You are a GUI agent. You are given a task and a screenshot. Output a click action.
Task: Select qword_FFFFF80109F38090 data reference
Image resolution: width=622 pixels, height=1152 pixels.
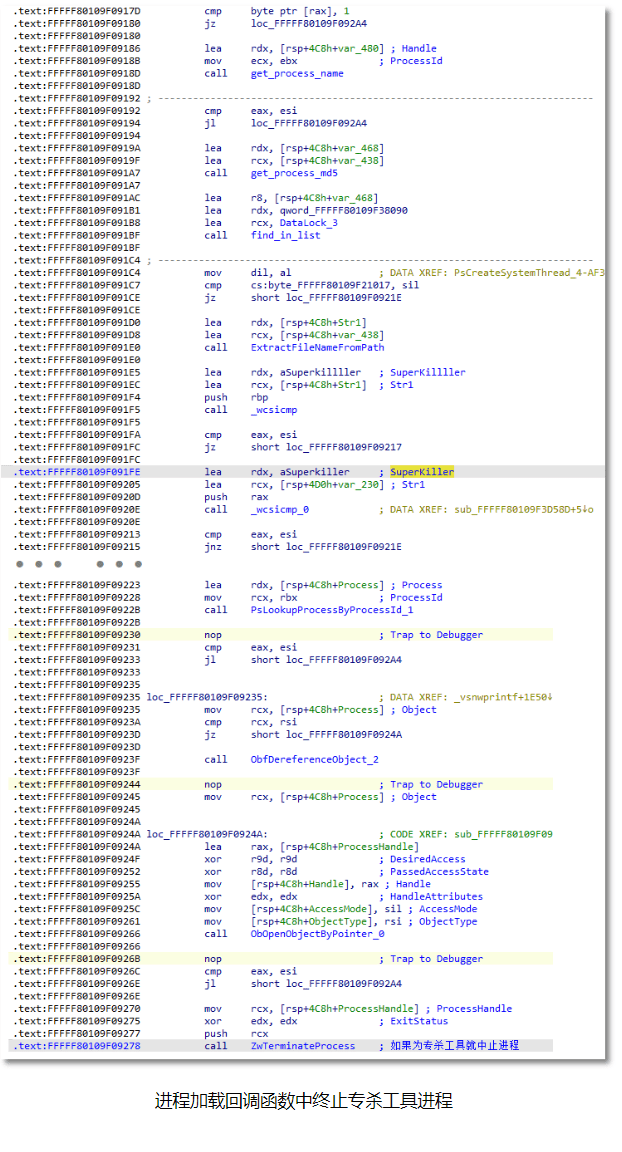point(344,211)
